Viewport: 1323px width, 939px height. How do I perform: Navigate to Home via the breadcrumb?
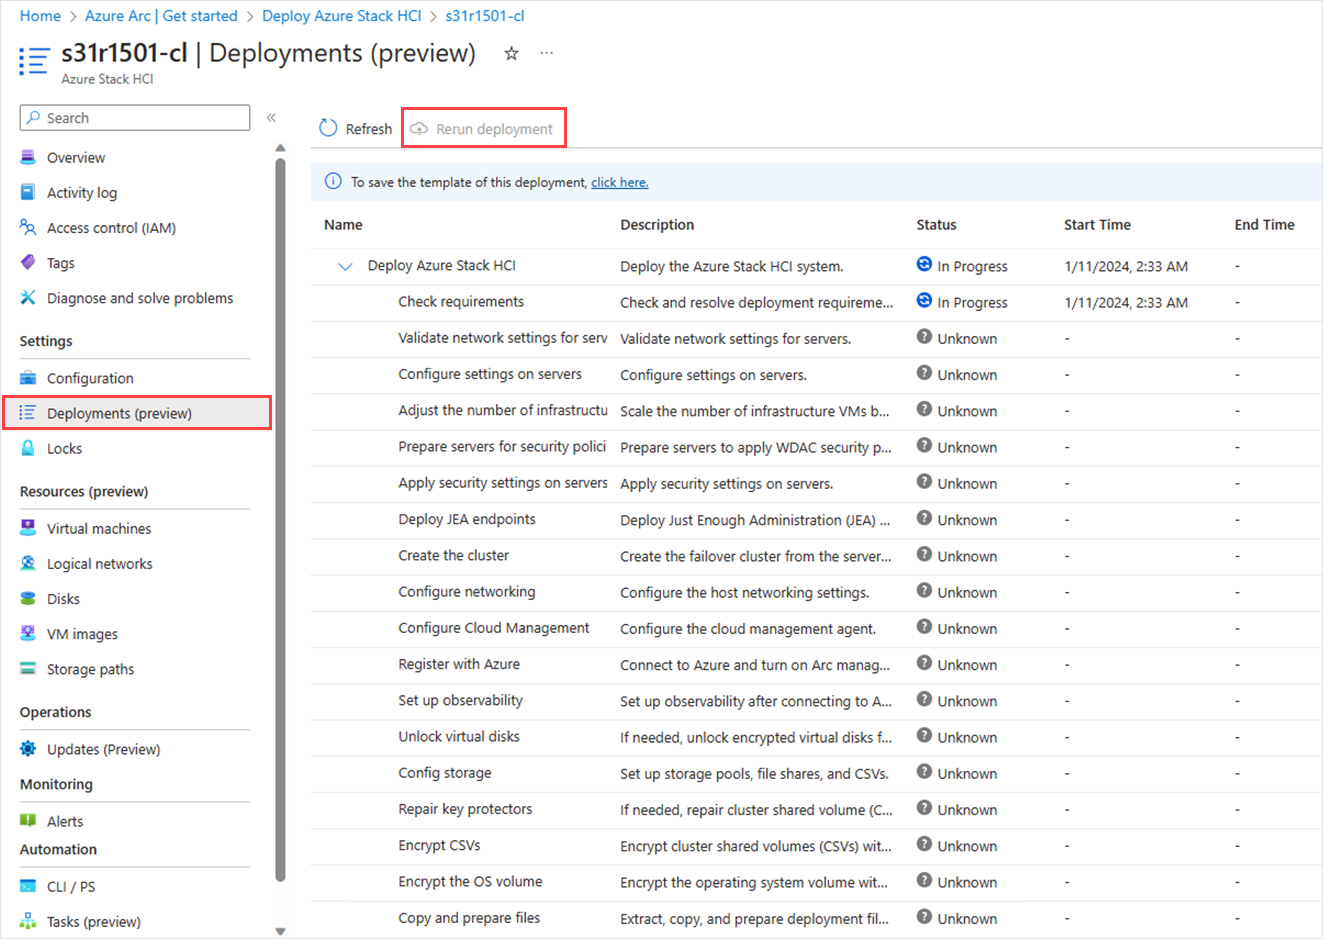pyautogui.click(x=39, y=15)
